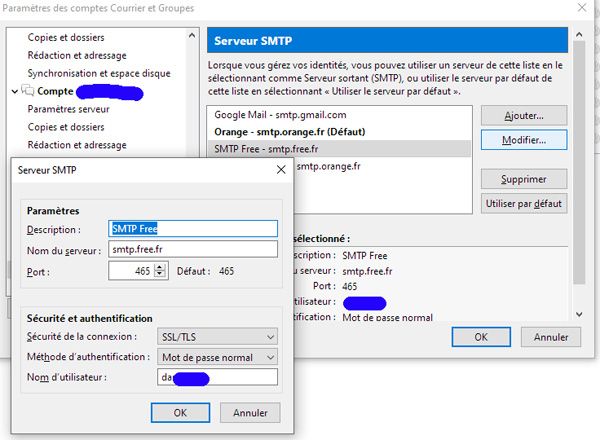600x440 pixels.
Task: Click the Description input field
Action: [193, 229]
